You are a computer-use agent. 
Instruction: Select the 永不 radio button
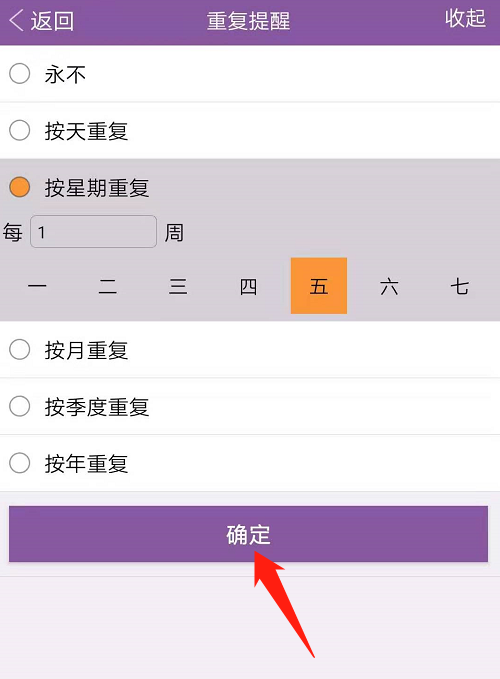tap(19, 73)
